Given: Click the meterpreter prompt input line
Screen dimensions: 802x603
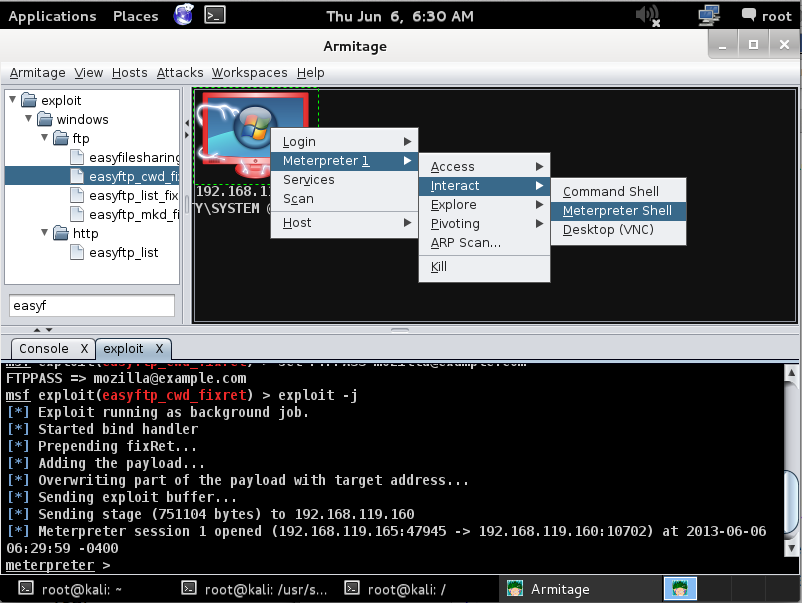Looking at the screenshot, I should [x=394, y=565].
